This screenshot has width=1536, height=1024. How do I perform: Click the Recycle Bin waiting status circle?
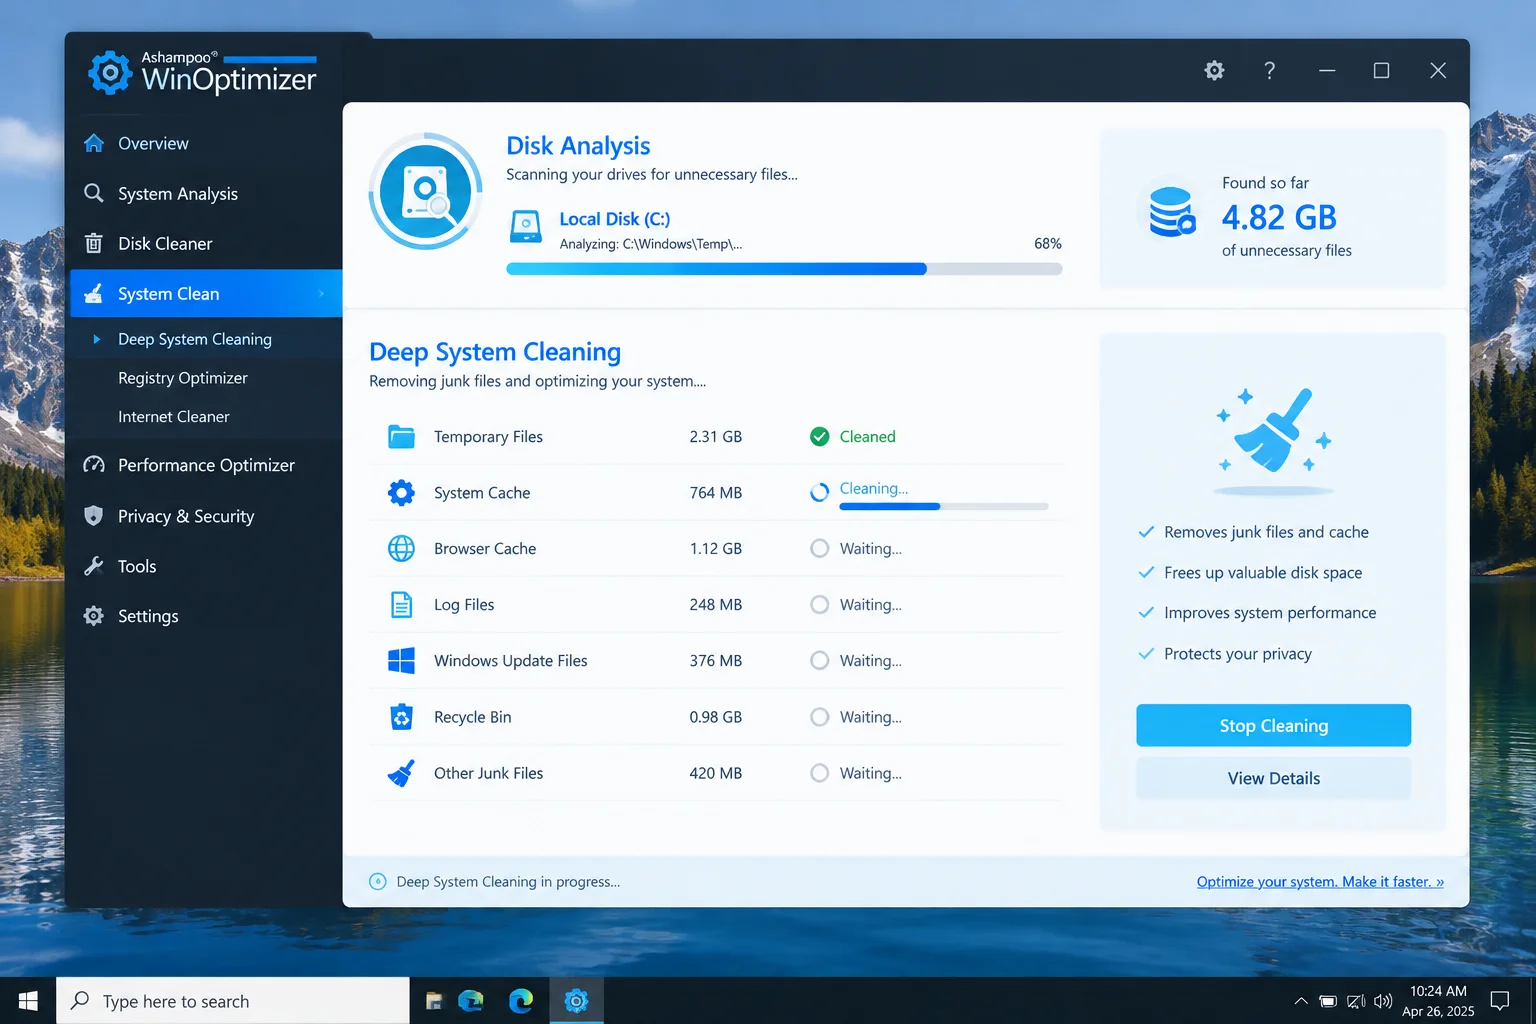point(819,717)
